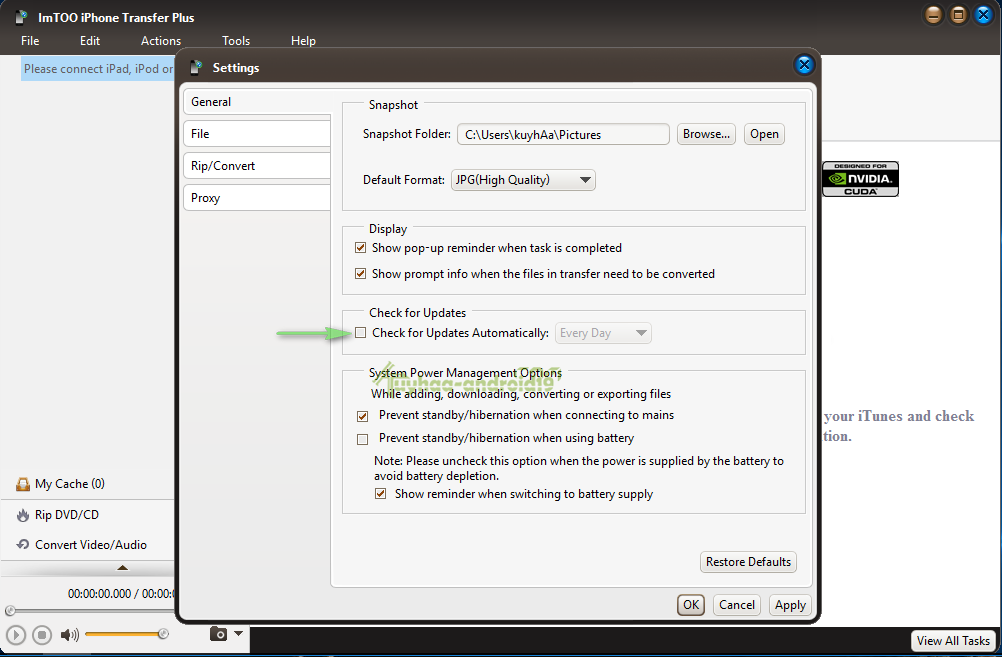1002x657 pixels.
Task: Confirm settings with OK
Action: [691, 605]
